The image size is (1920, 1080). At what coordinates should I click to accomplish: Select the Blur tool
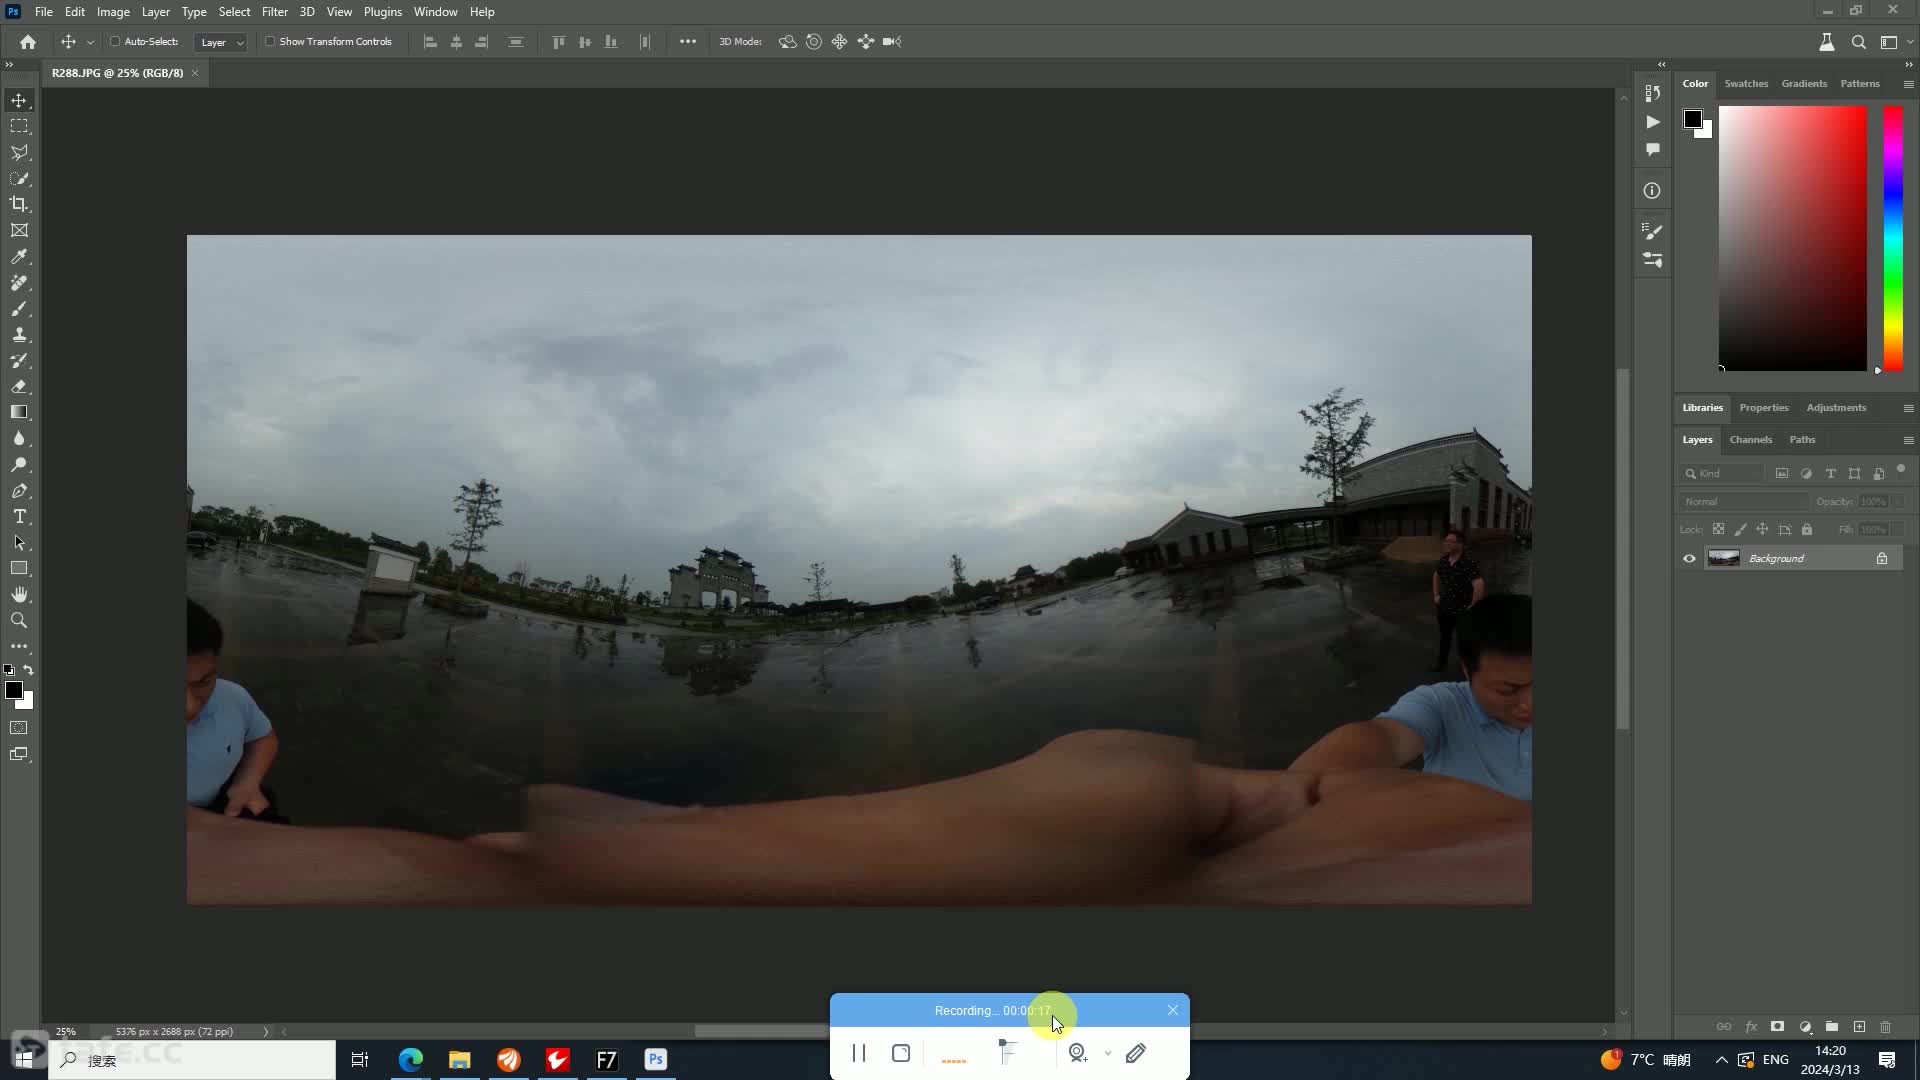pos(19,438)
